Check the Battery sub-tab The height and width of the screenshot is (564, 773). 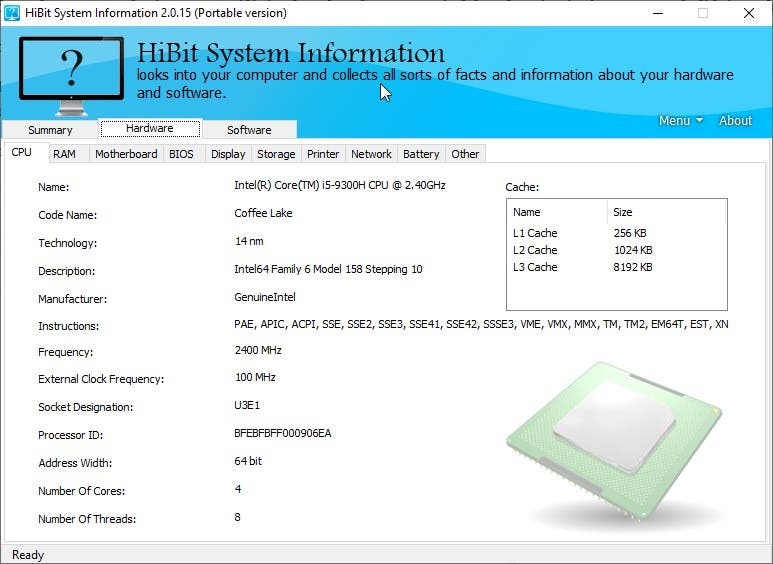point(421,154)
